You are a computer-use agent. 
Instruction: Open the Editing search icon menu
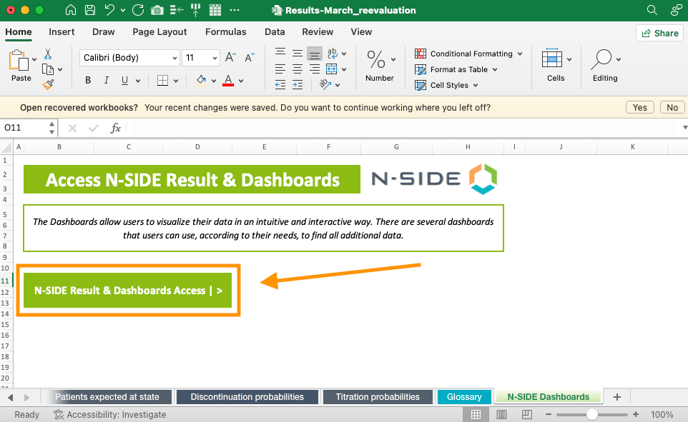coord(604,62)
